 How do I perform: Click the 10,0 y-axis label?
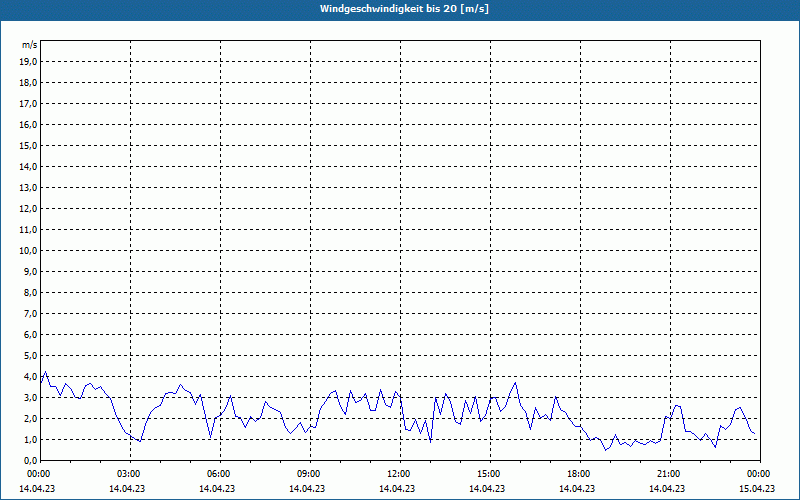click(x=29, y=250)
